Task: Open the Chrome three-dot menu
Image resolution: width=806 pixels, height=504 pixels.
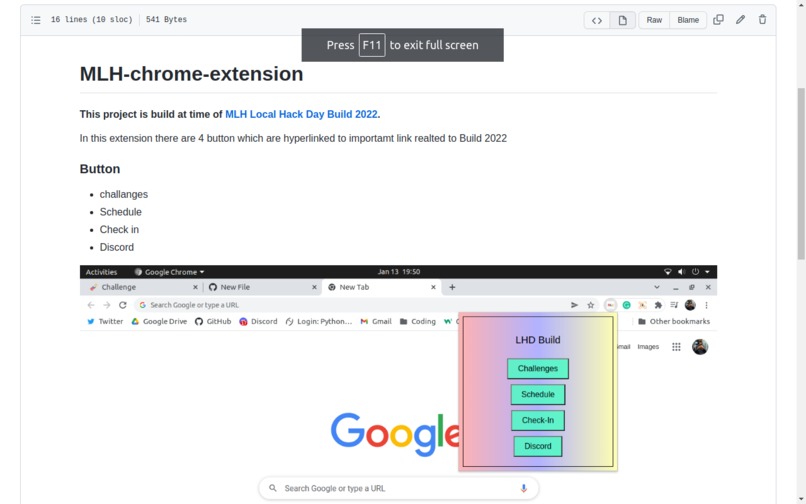Action: pyautogui.click(x=706, y=305)
